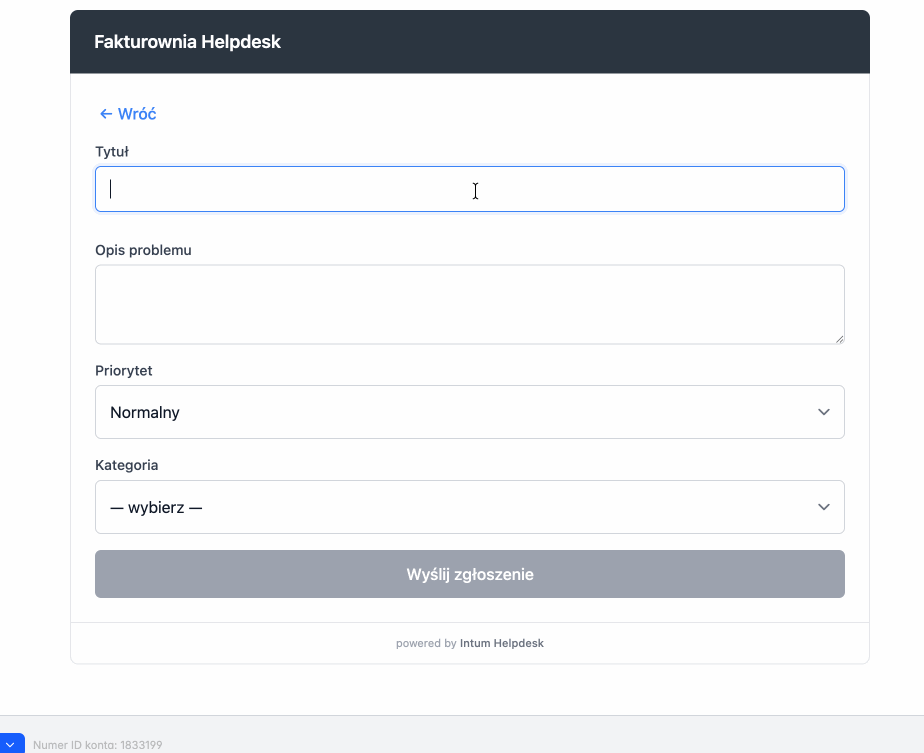Grab the resize handle of Opis problemu textarea

839,339
